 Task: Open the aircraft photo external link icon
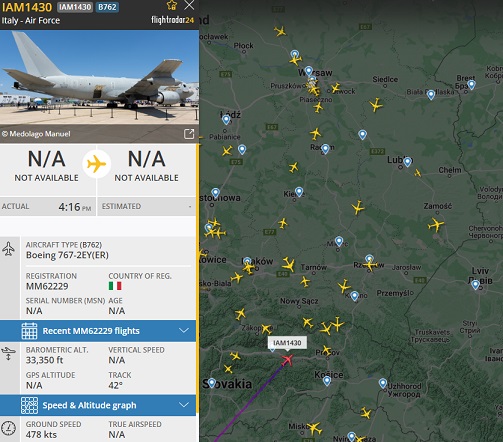coord(189,134)
